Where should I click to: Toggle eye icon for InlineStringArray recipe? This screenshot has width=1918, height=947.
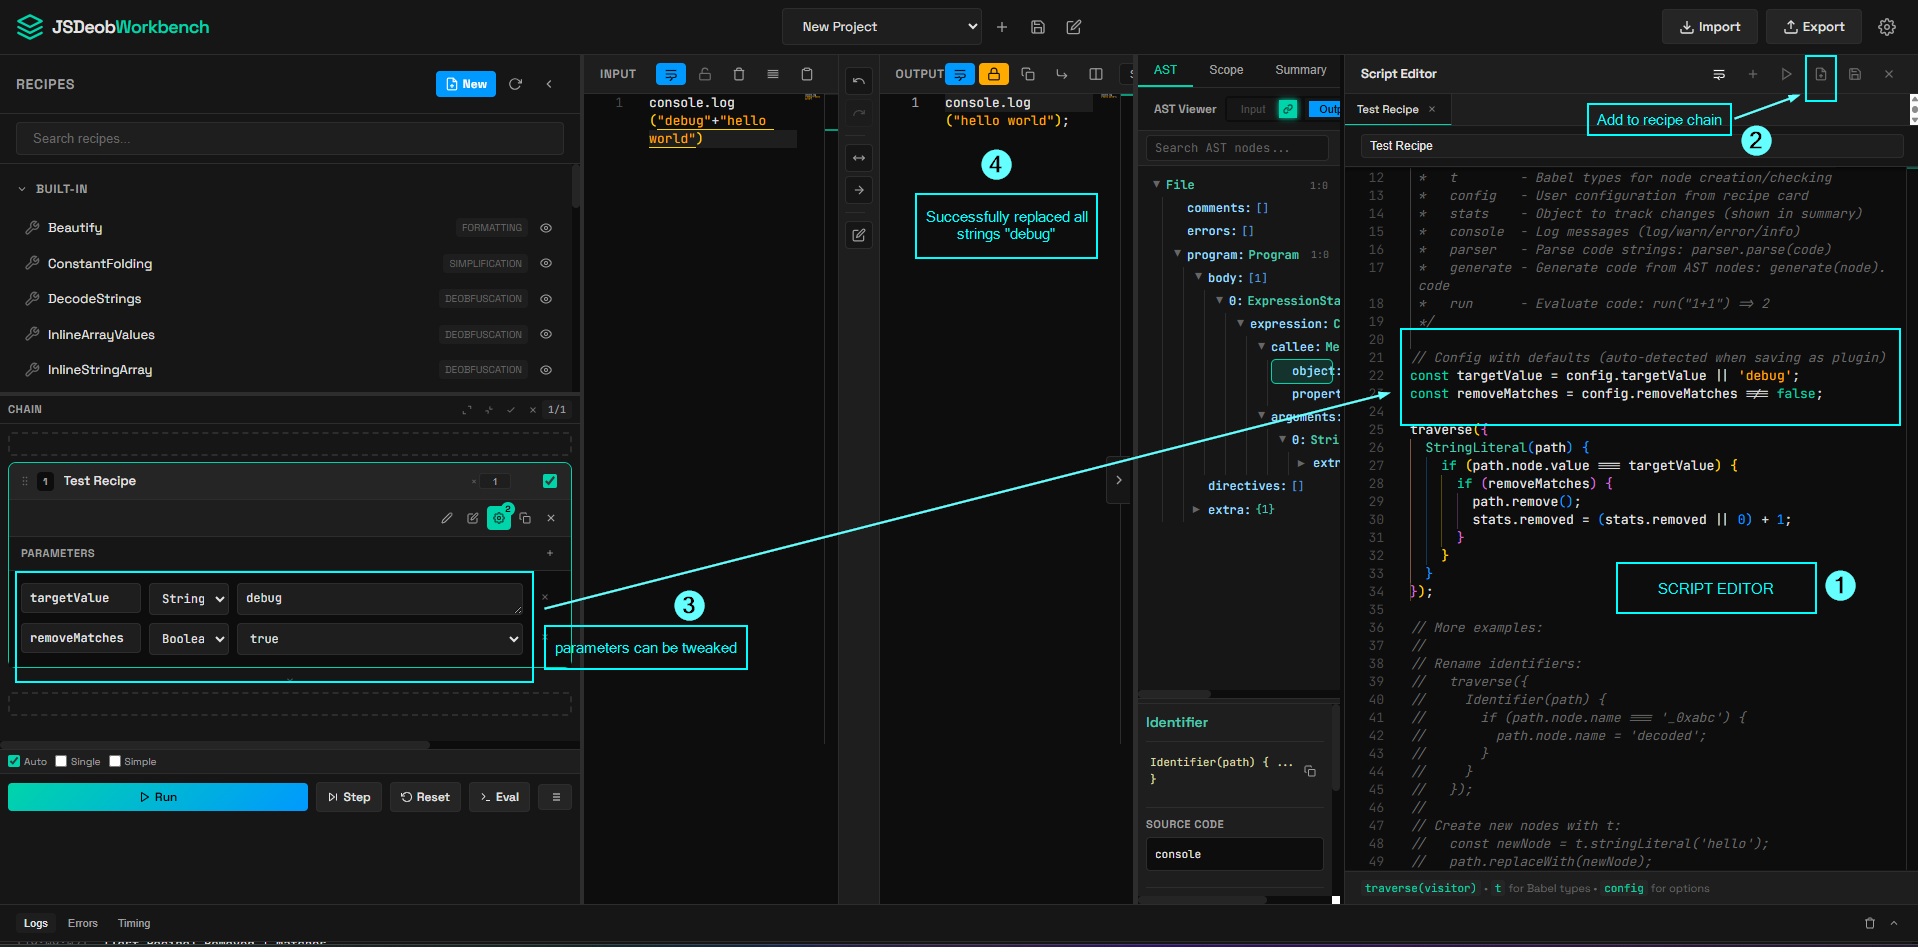[546, 370]
